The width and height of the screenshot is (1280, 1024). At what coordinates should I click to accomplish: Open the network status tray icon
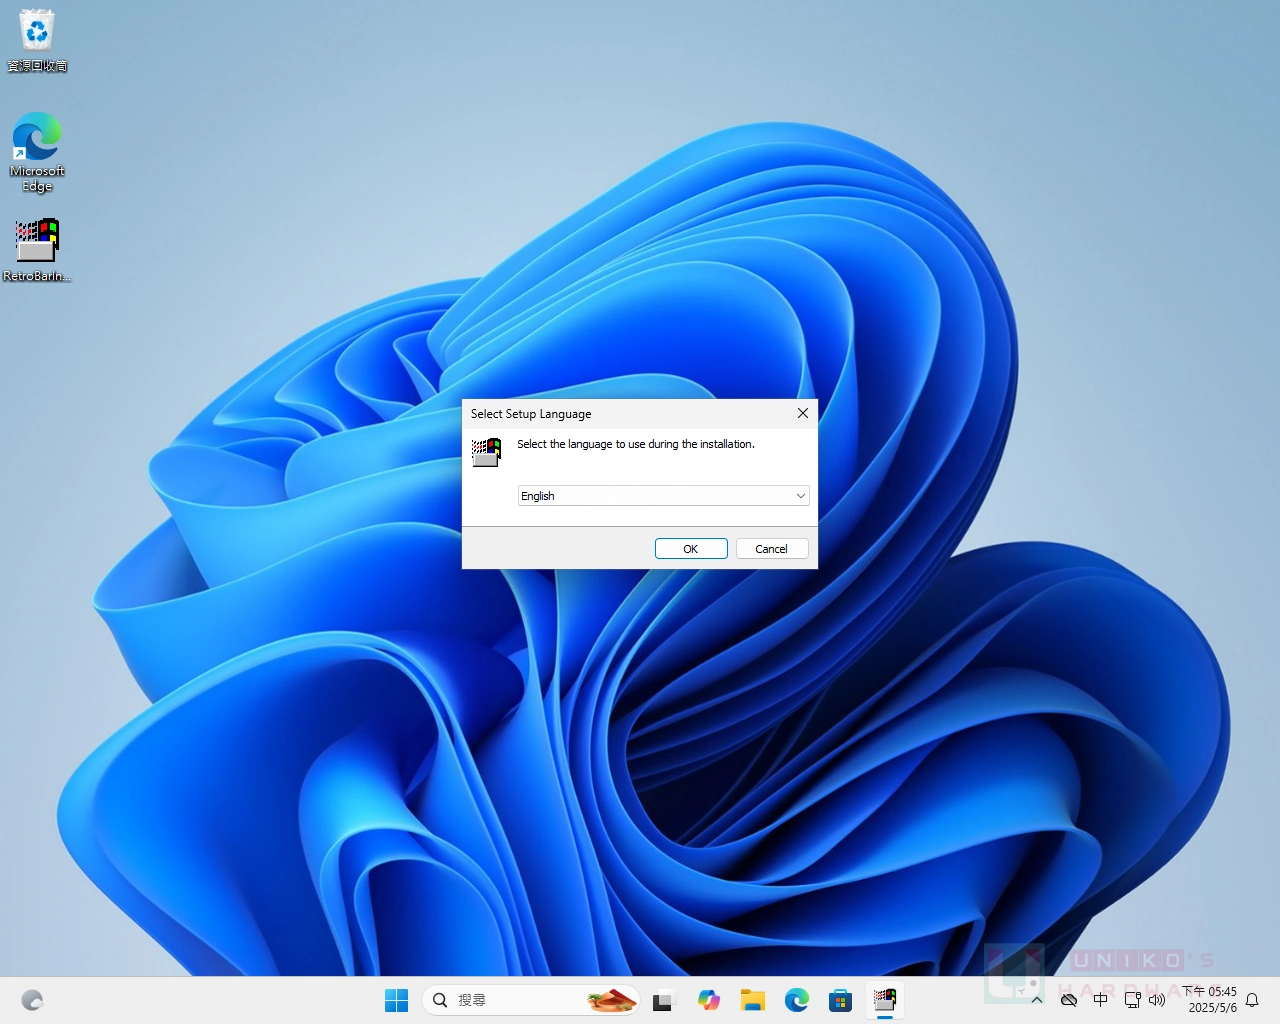1133,1000
